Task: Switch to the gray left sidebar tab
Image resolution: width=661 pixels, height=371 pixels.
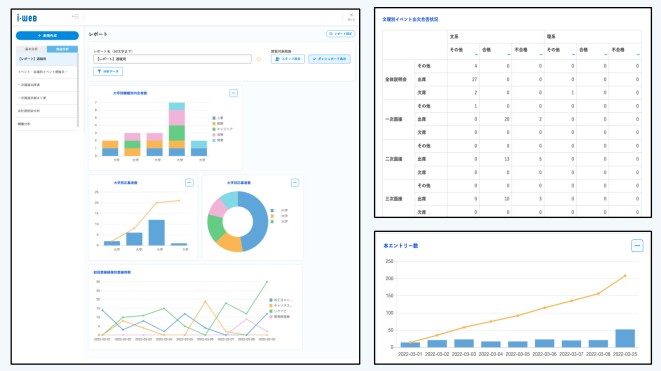Action: (31, 49)
